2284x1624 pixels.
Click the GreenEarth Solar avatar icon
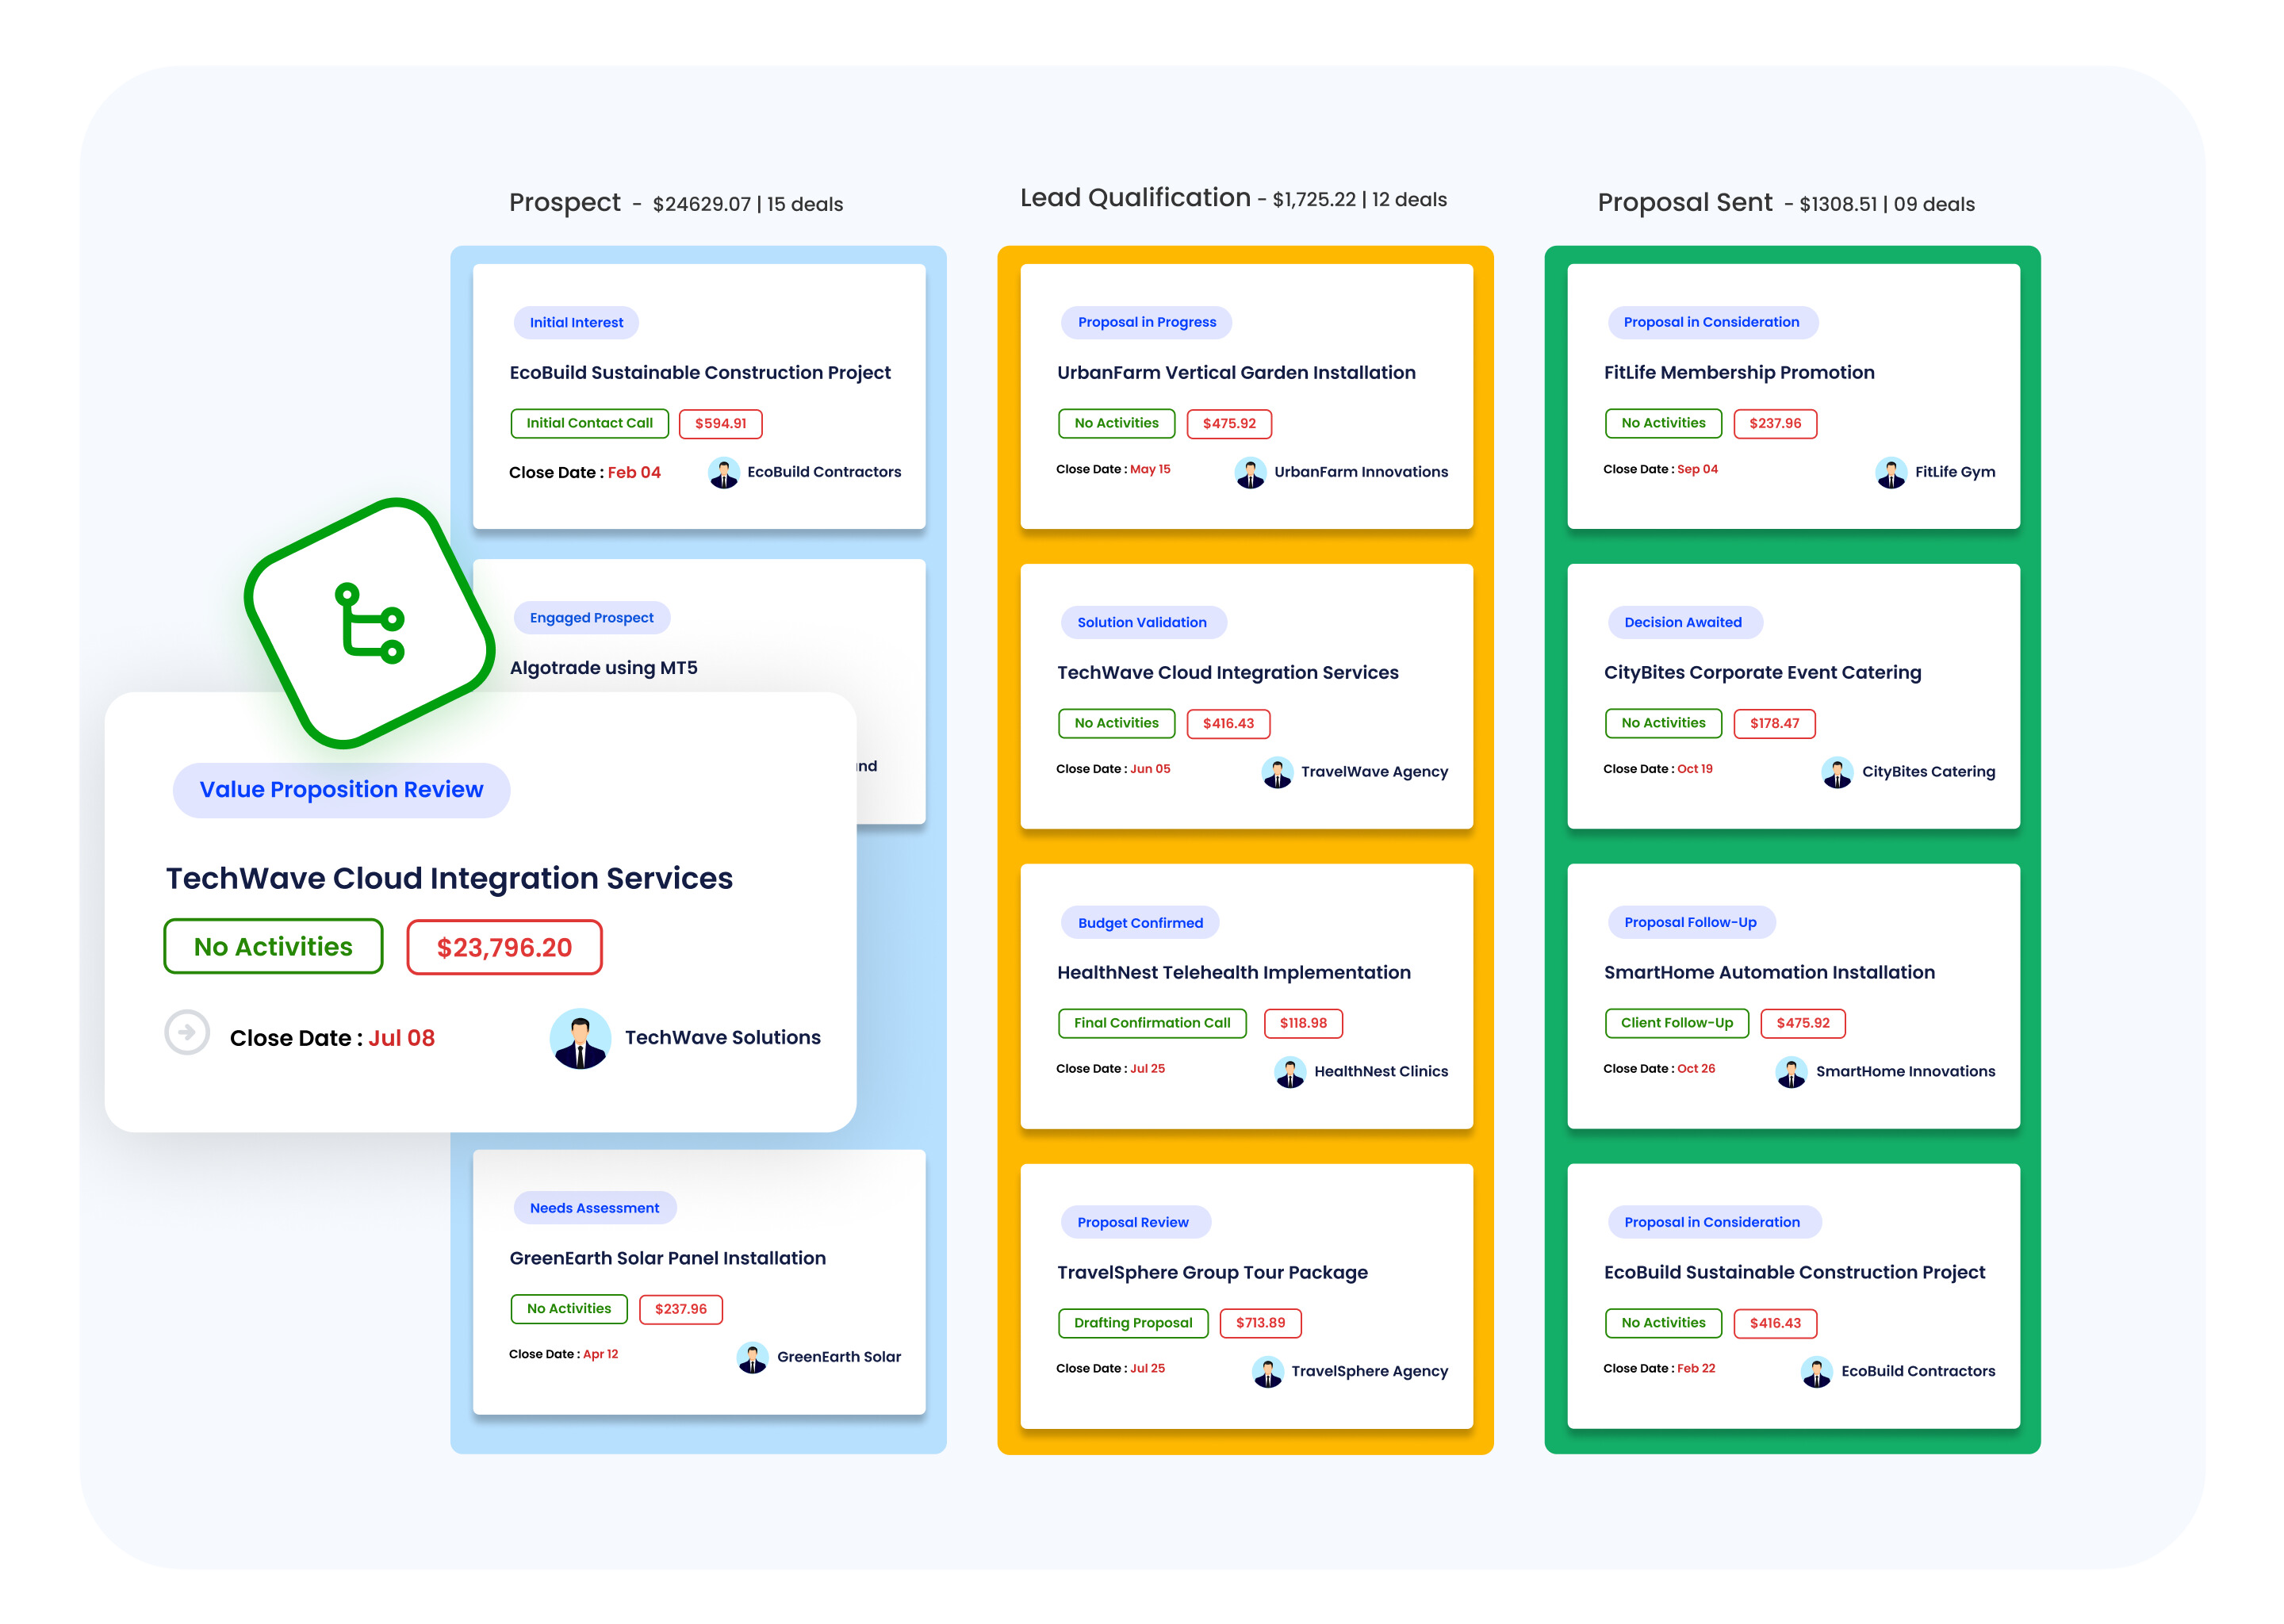tap(752, 1357)
